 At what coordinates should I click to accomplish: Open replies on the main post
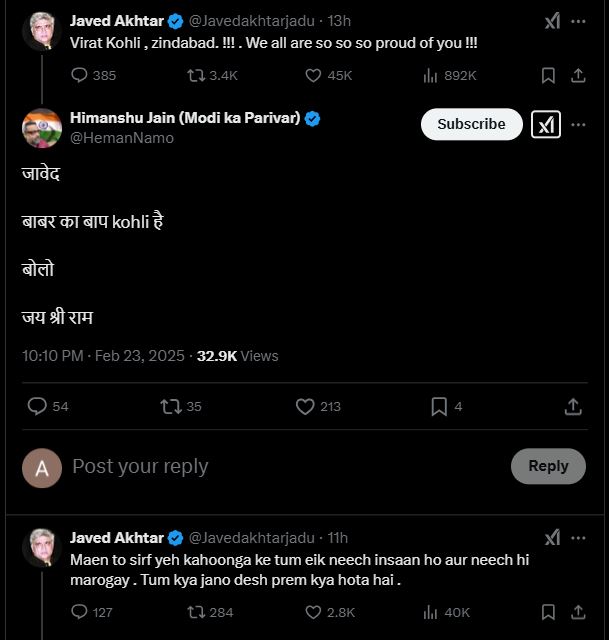pos(37,406)
